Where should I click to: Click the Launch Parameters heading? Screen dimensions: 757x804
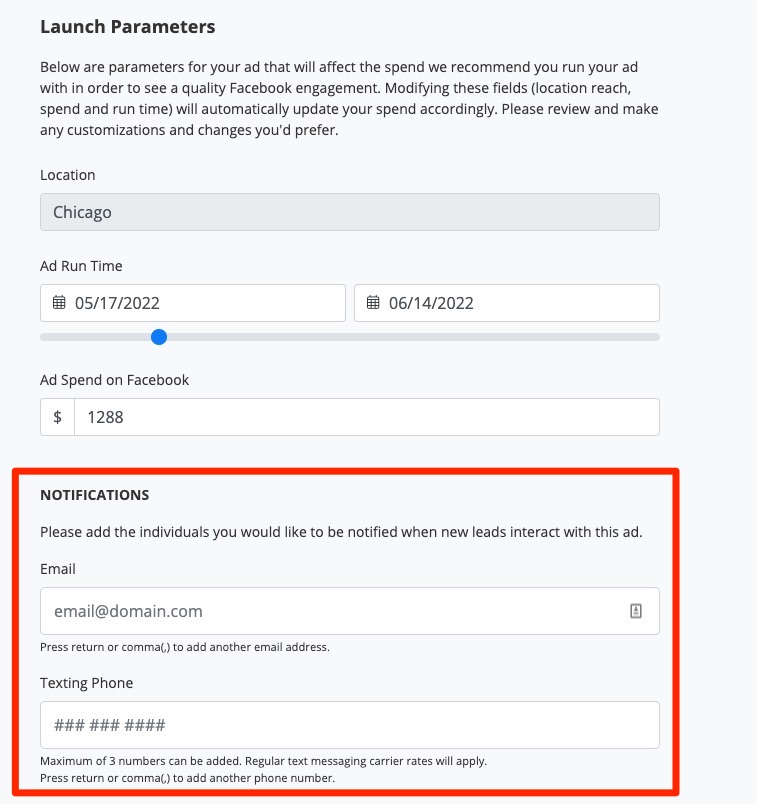(x=127, y=26)
